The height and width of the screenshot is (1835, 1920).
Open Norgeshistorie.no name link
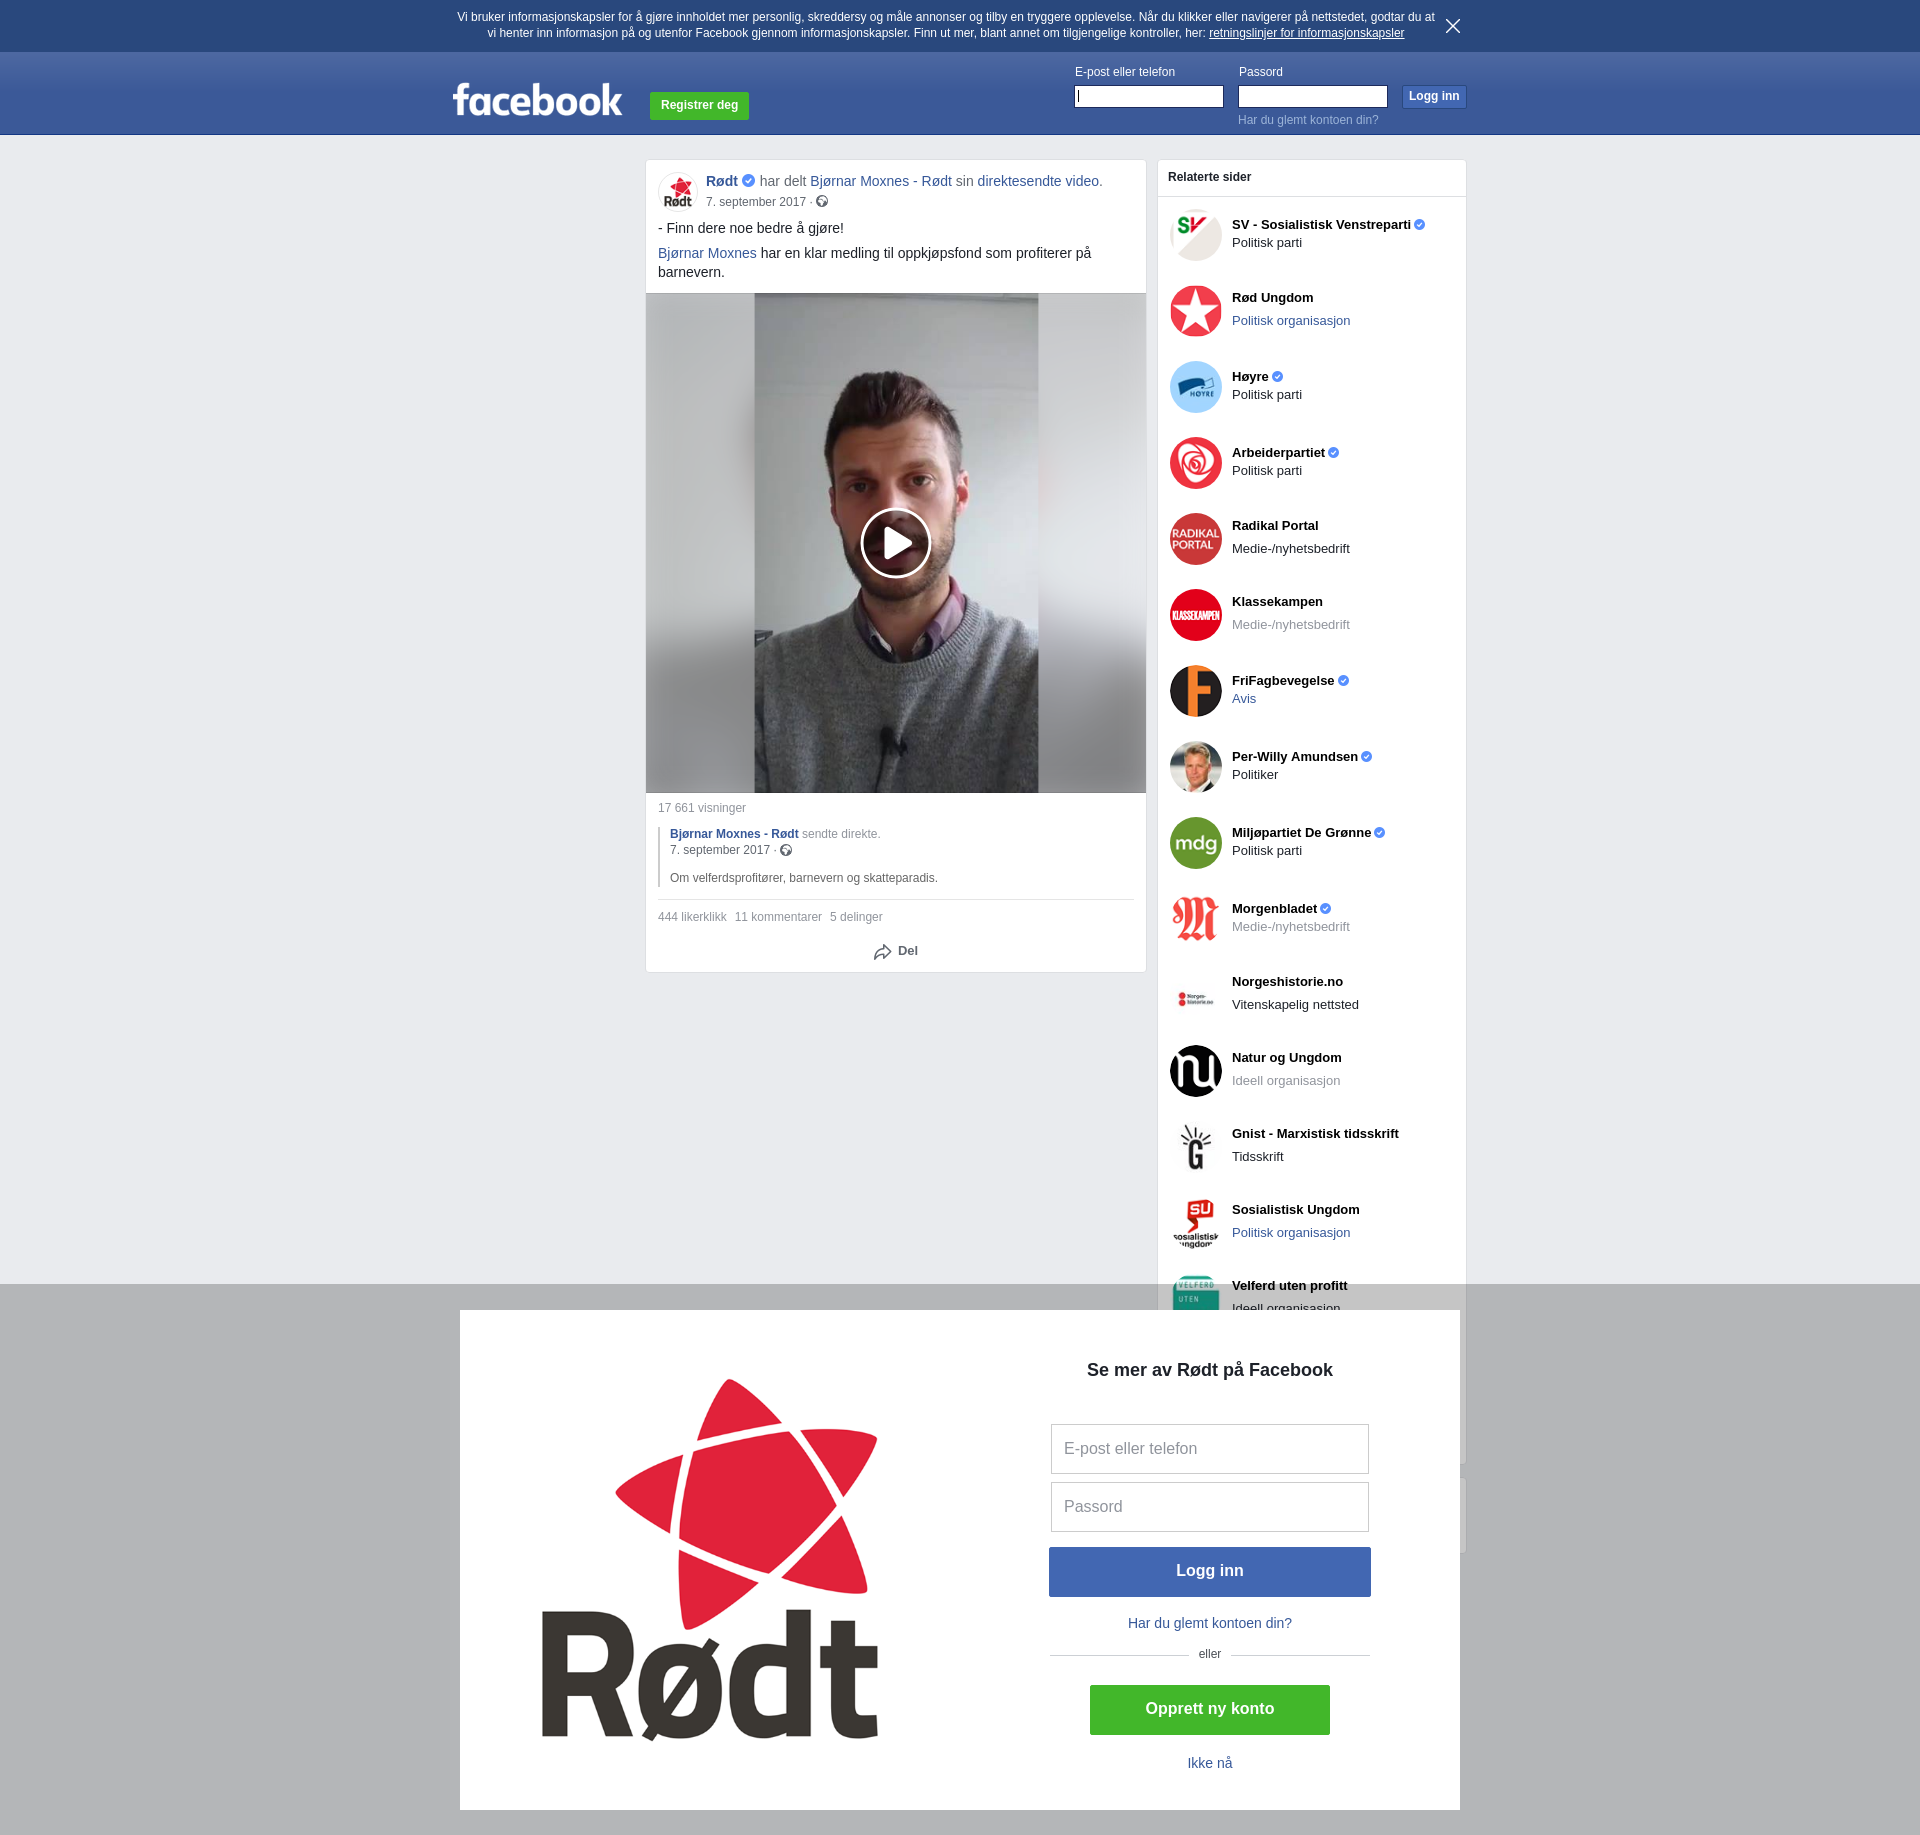click(1287, 982)
